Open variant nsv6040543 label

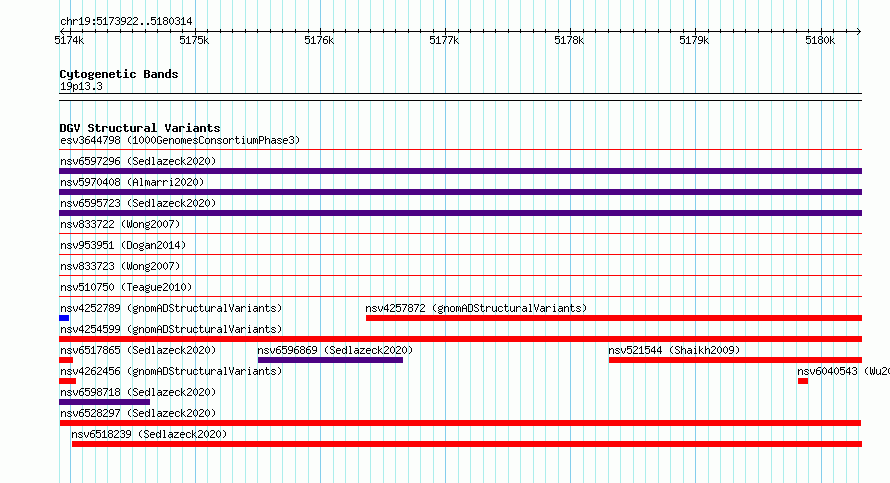tap(843, 371)
